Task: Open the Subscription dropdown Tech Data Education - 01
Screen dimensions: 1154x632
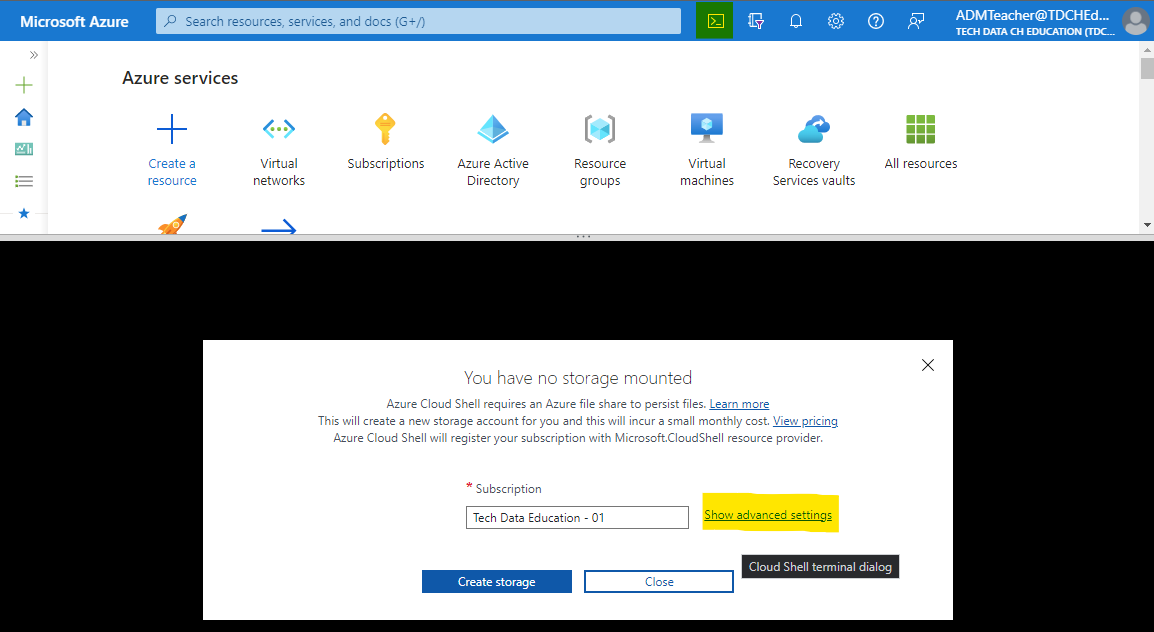Action: coord(577,518)
